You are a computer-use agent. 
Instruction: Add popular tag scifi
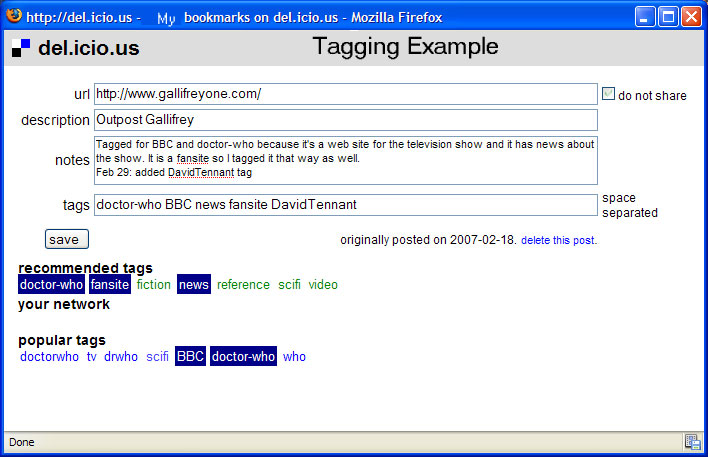tap(157, 356)
